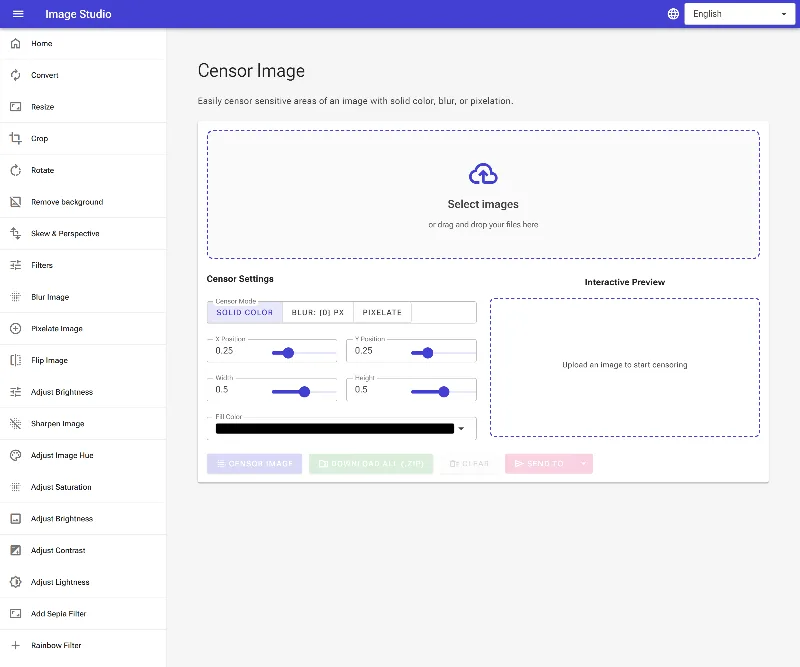Click the Filters sidebar icon
This screenshot has height=667, width=800.
[x=16, y=265]
